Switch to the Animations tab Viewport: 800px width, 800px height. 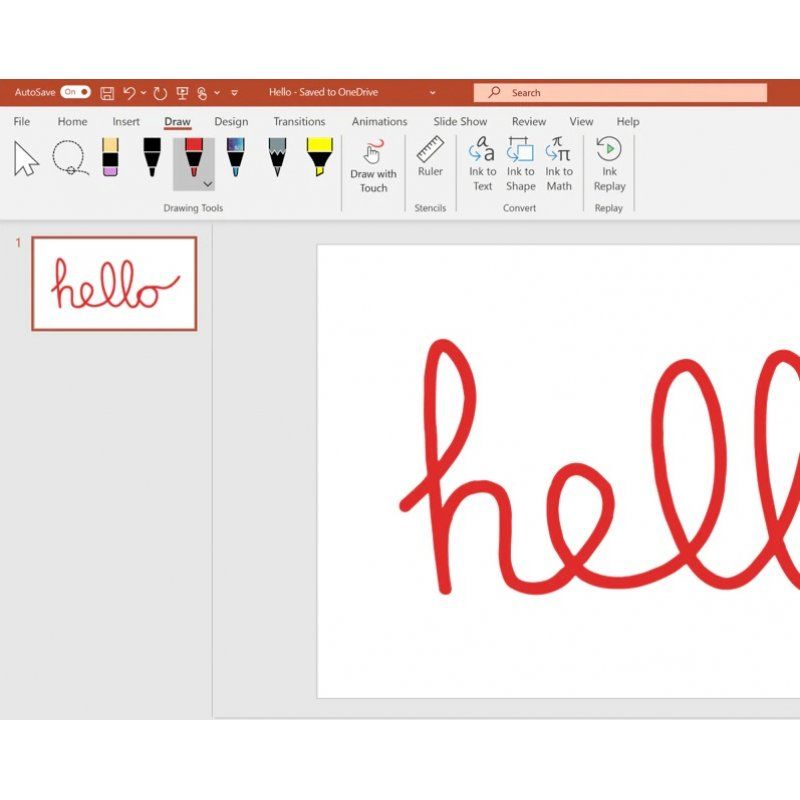tap(379, 121)
